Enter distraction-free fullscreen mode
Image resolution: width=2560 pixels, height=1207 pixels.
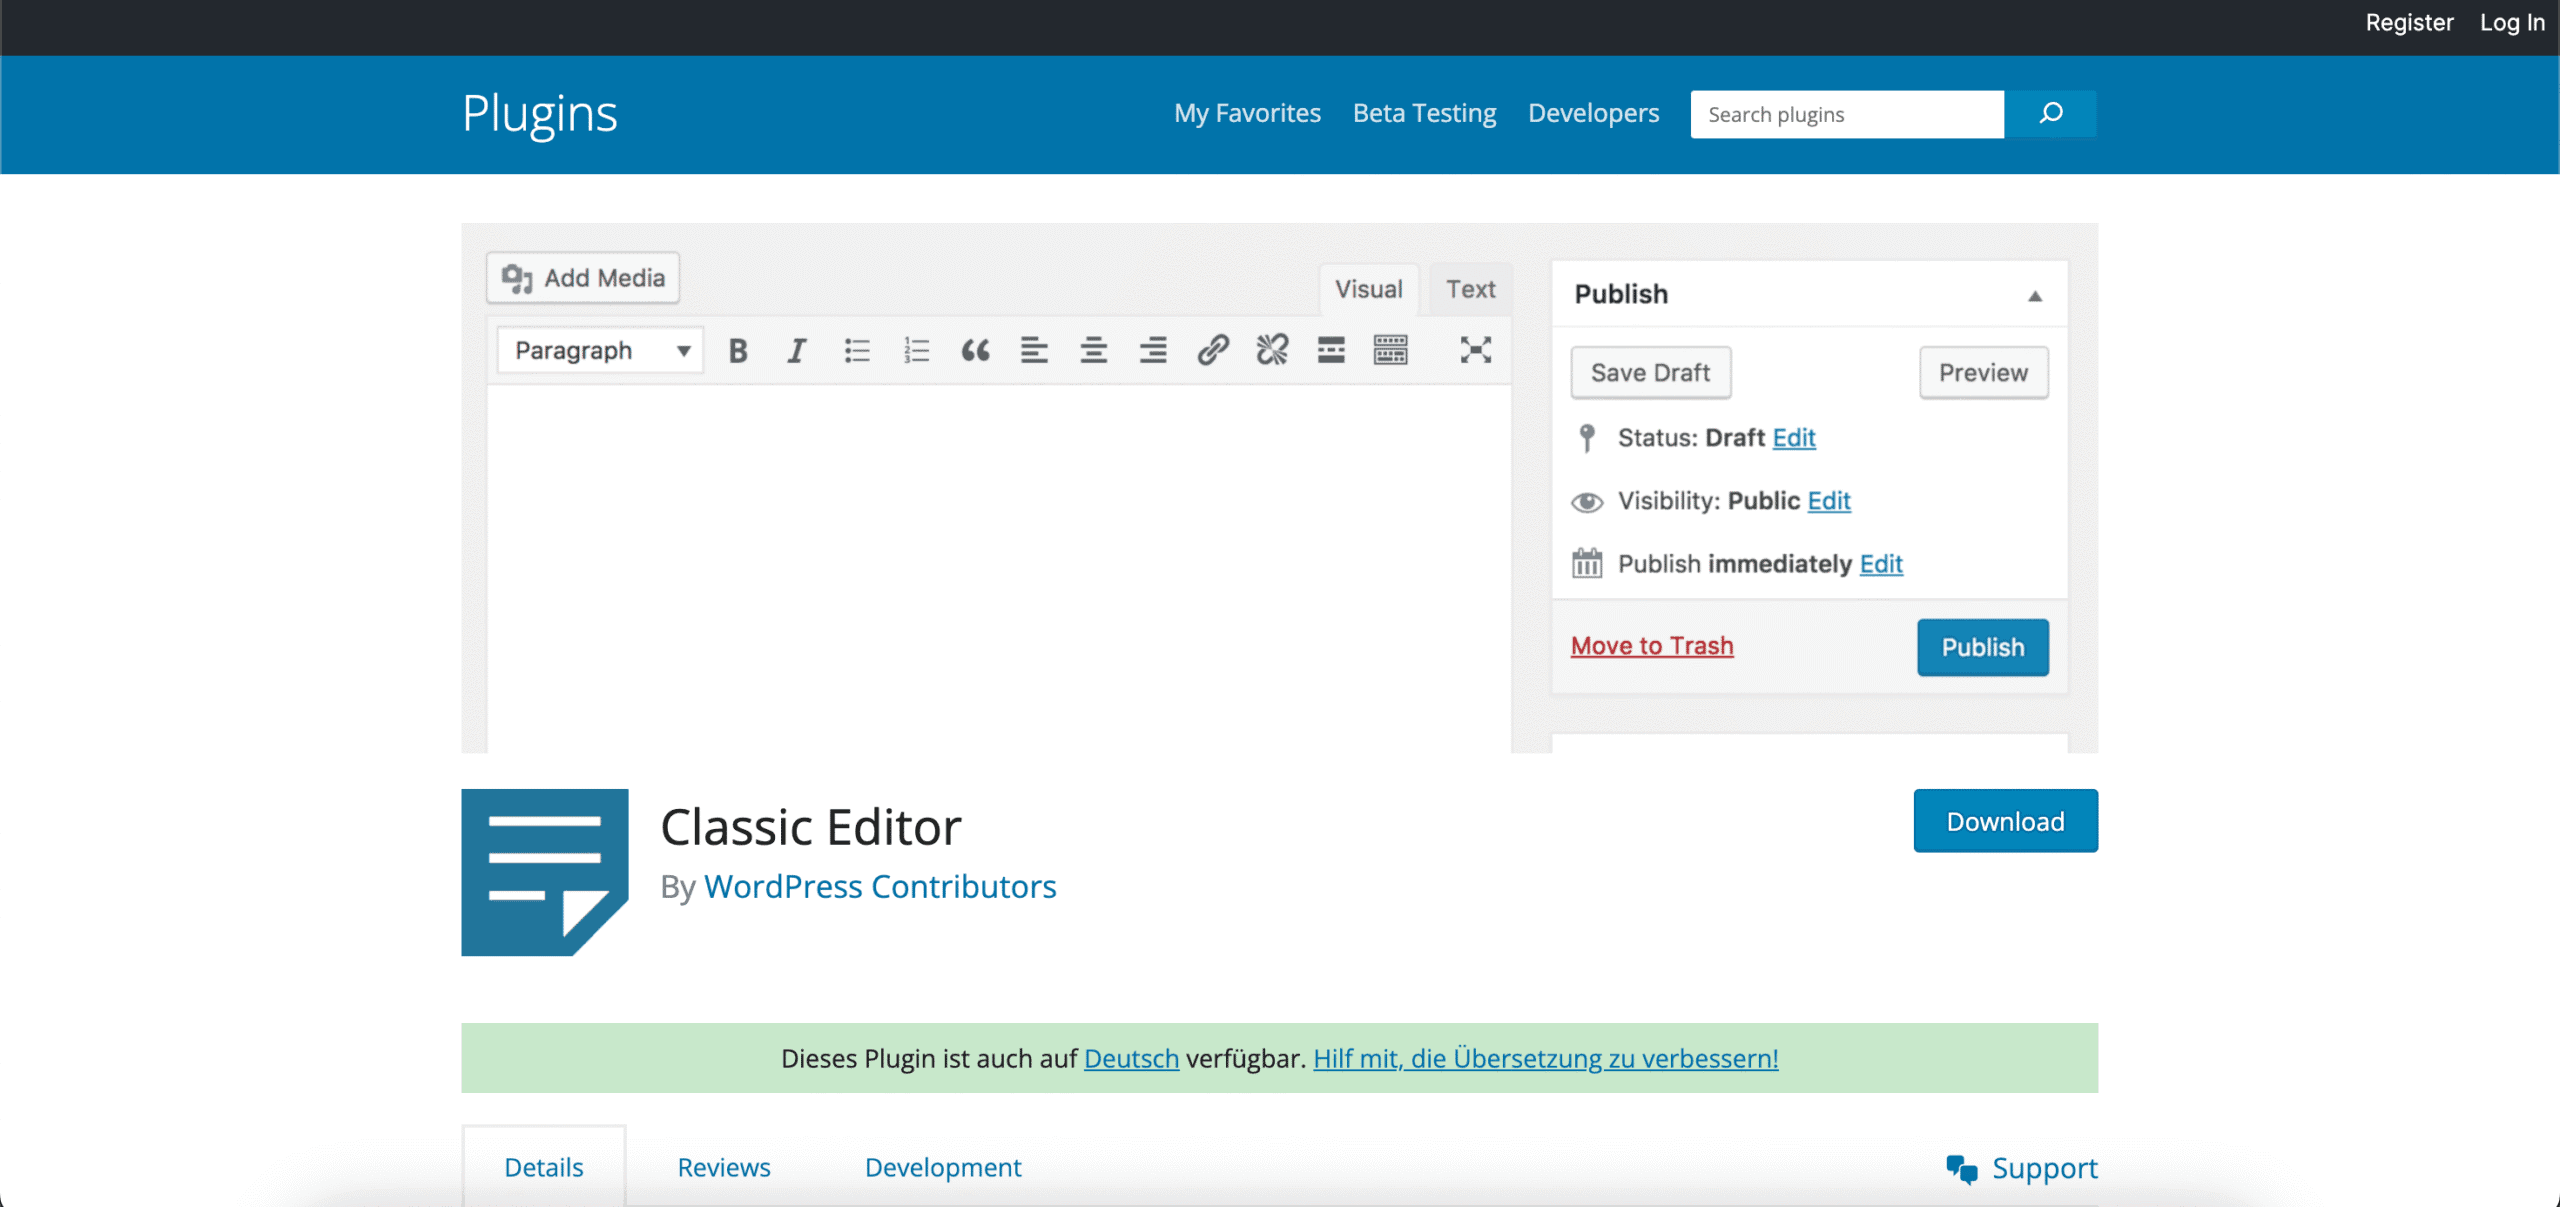pyautogui.click(x=1475, y=350)
